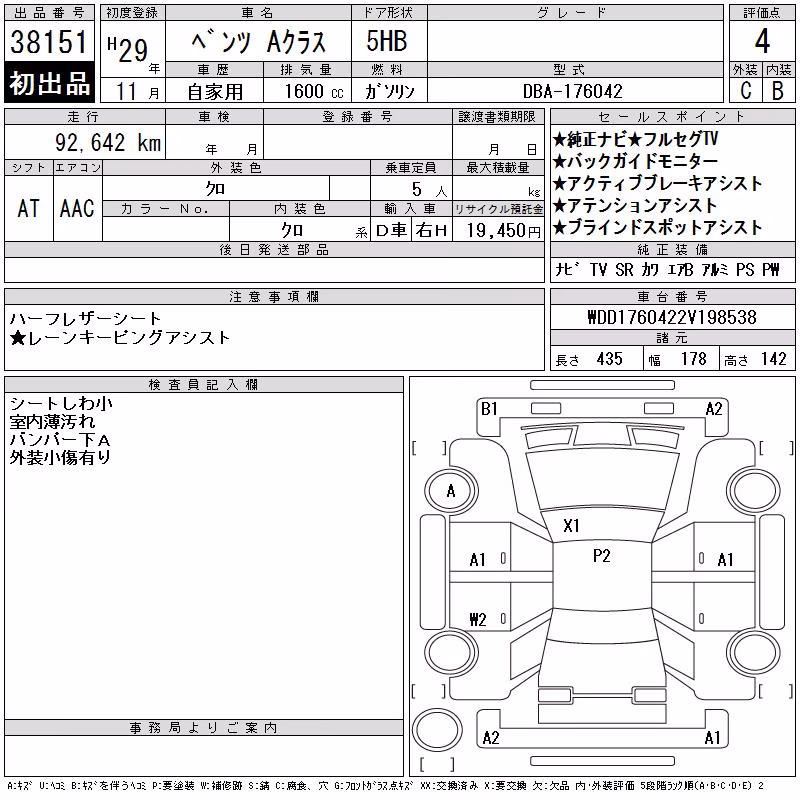Click lot number 38151

tap(49, 42)
